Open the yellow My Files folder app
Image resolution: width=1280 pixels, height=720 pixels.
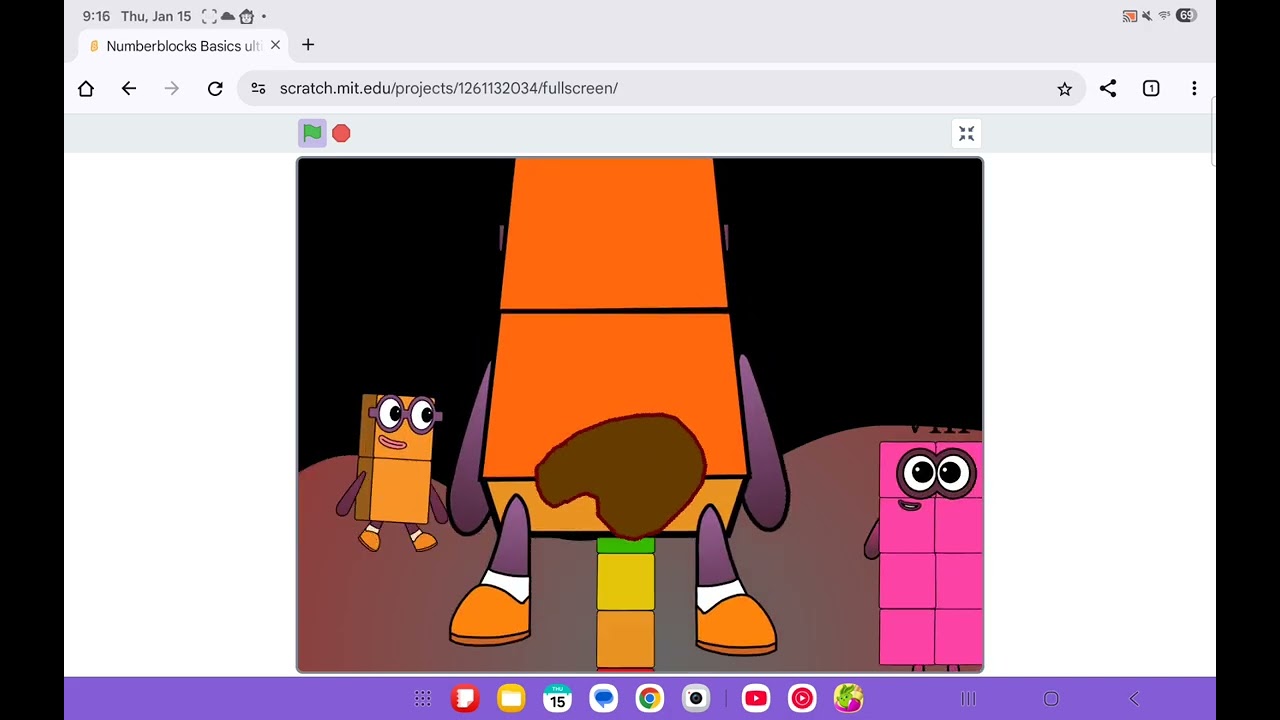511,699
